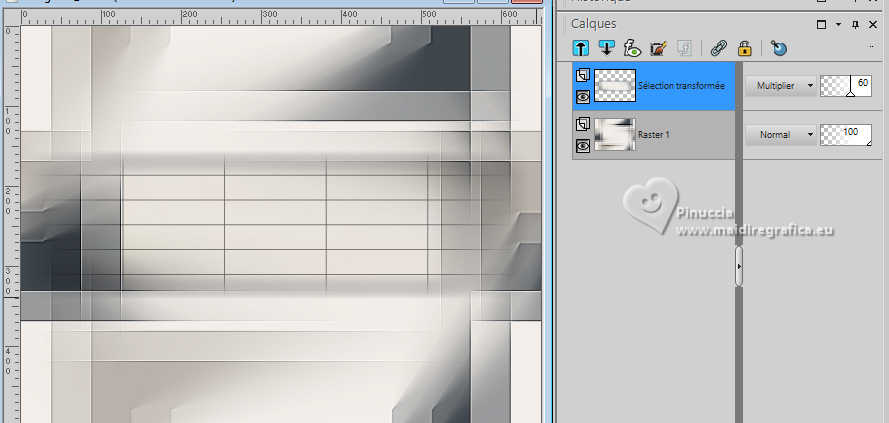
Task: Click the toolbar overflow chevron in Calques
Action: click(872, 47)
